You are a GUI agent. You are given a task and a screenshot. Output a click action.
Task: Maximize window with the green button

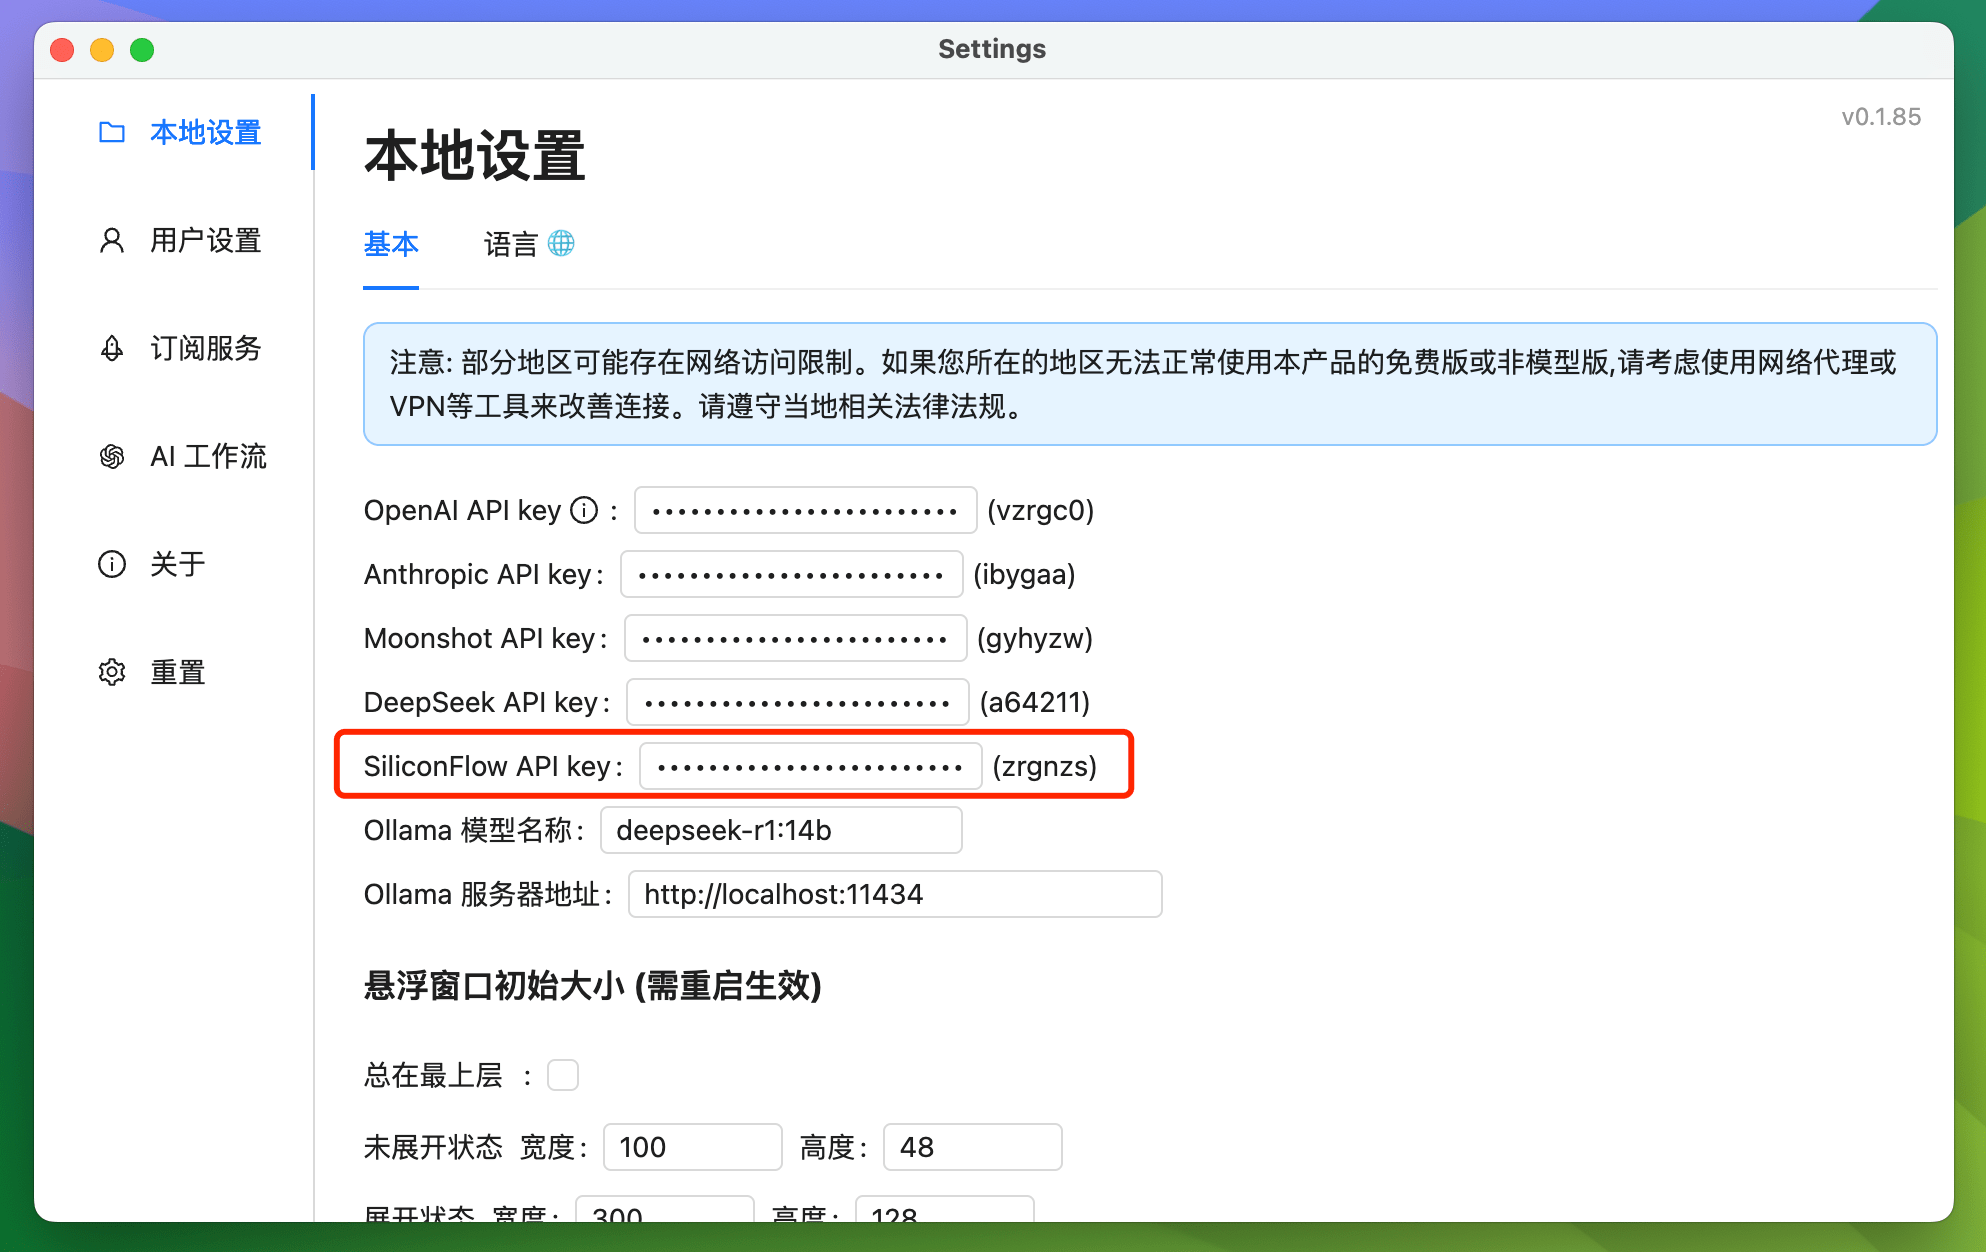(142, 49)
